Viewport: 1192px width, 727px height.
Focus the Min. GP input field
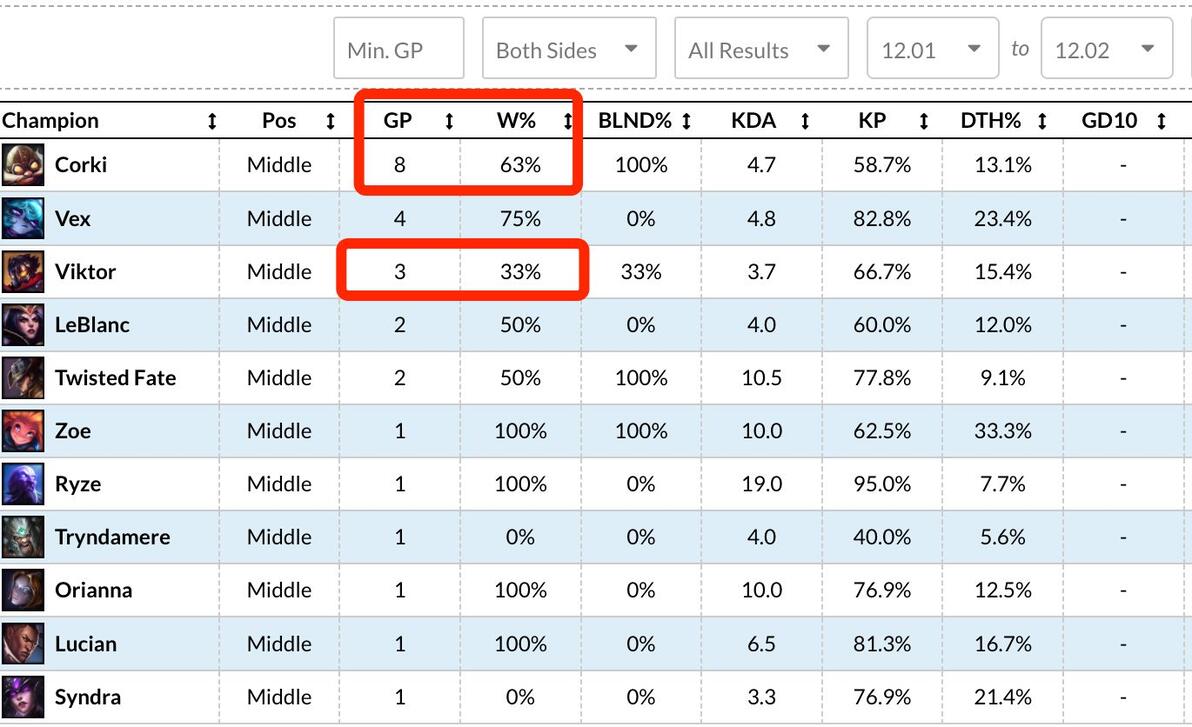(398, 49)
